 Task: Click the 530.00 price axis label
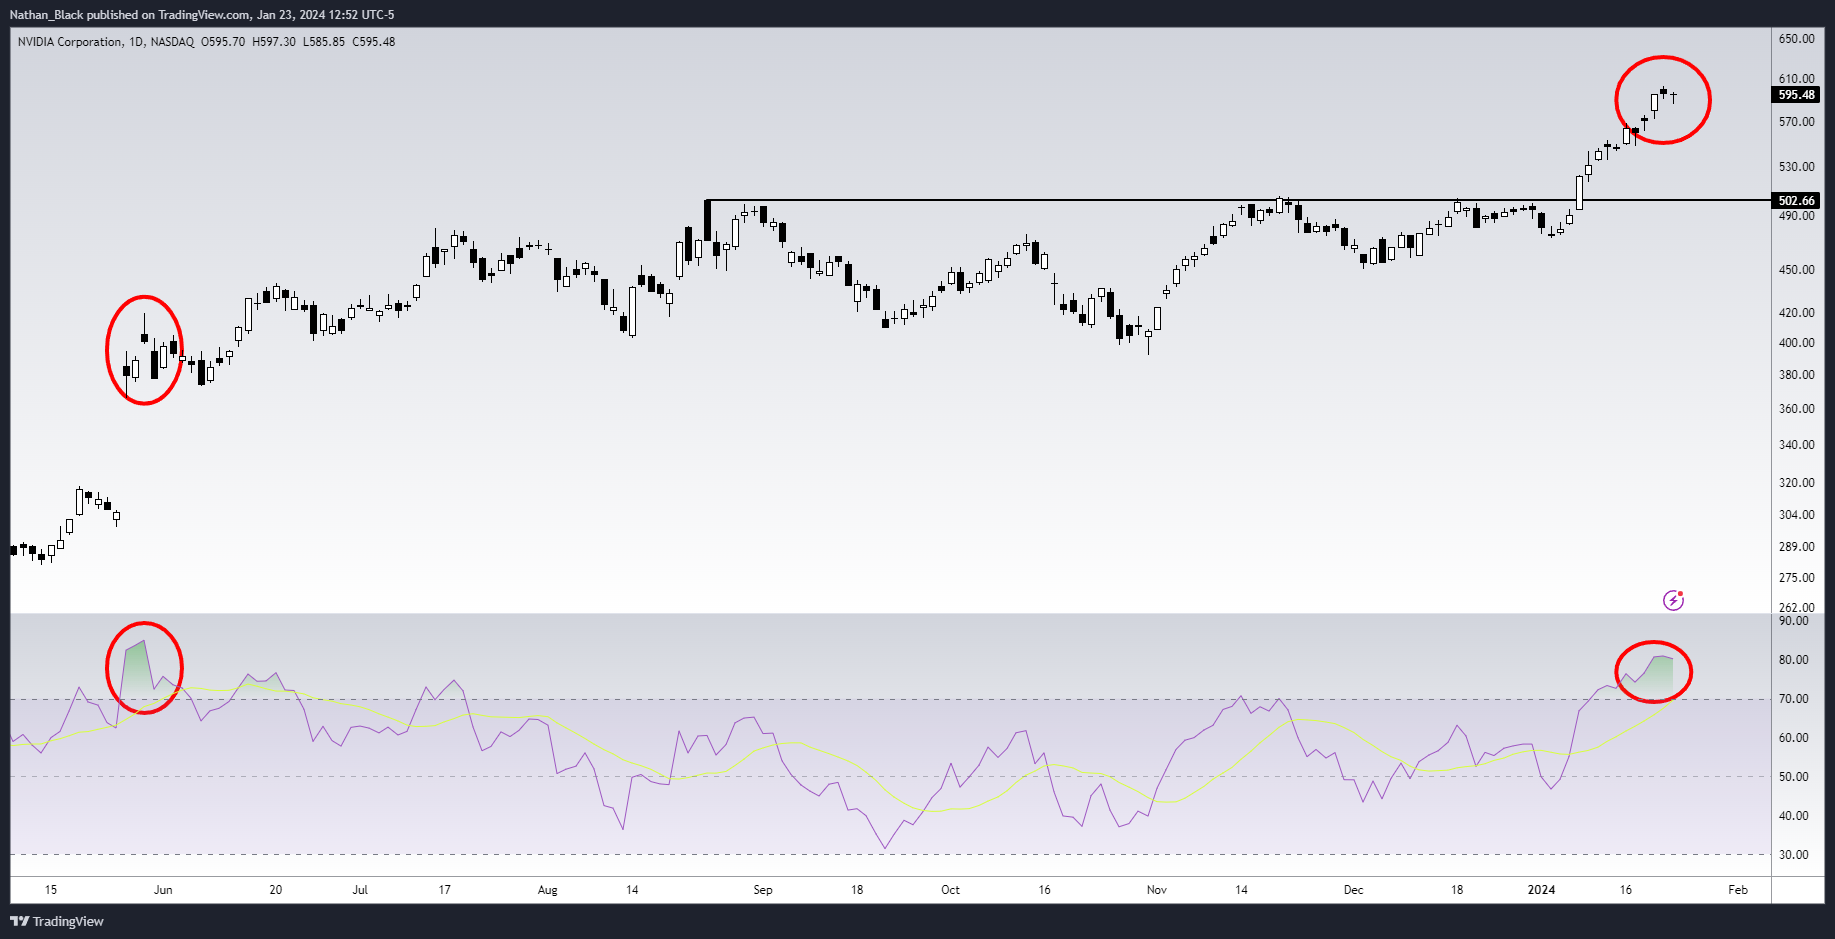click(1796, 167)
